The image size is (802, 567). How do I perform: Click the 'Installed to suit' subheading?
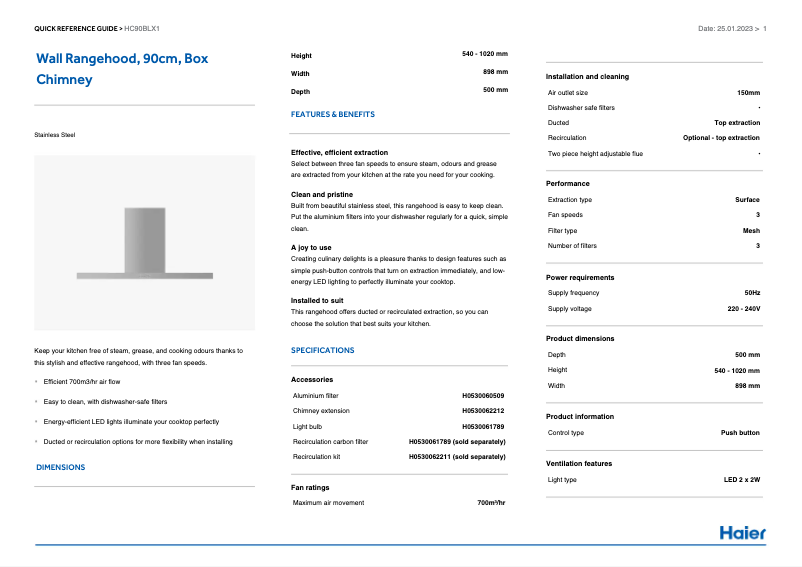click(317, 301)
